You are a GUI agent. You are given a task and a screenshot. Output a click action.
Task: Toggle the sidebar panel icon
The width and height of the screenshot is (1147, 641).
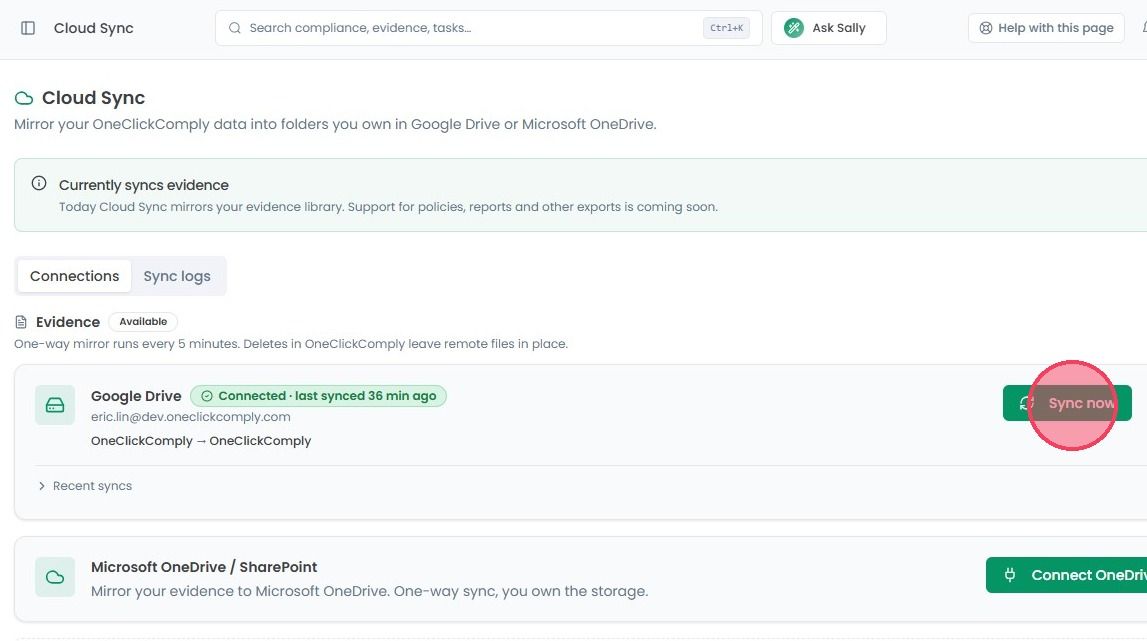pyautogui.click(x=28, y=28)
